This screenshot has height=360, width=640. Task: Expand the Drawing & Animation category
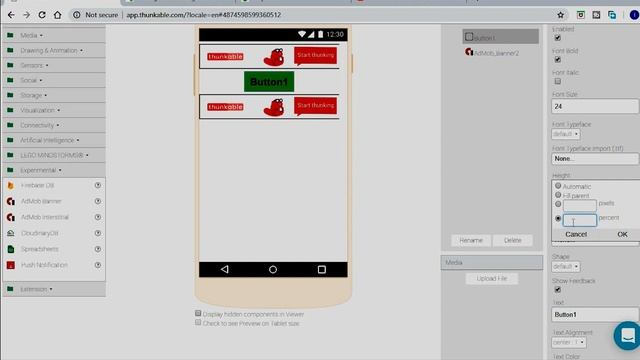54,51
